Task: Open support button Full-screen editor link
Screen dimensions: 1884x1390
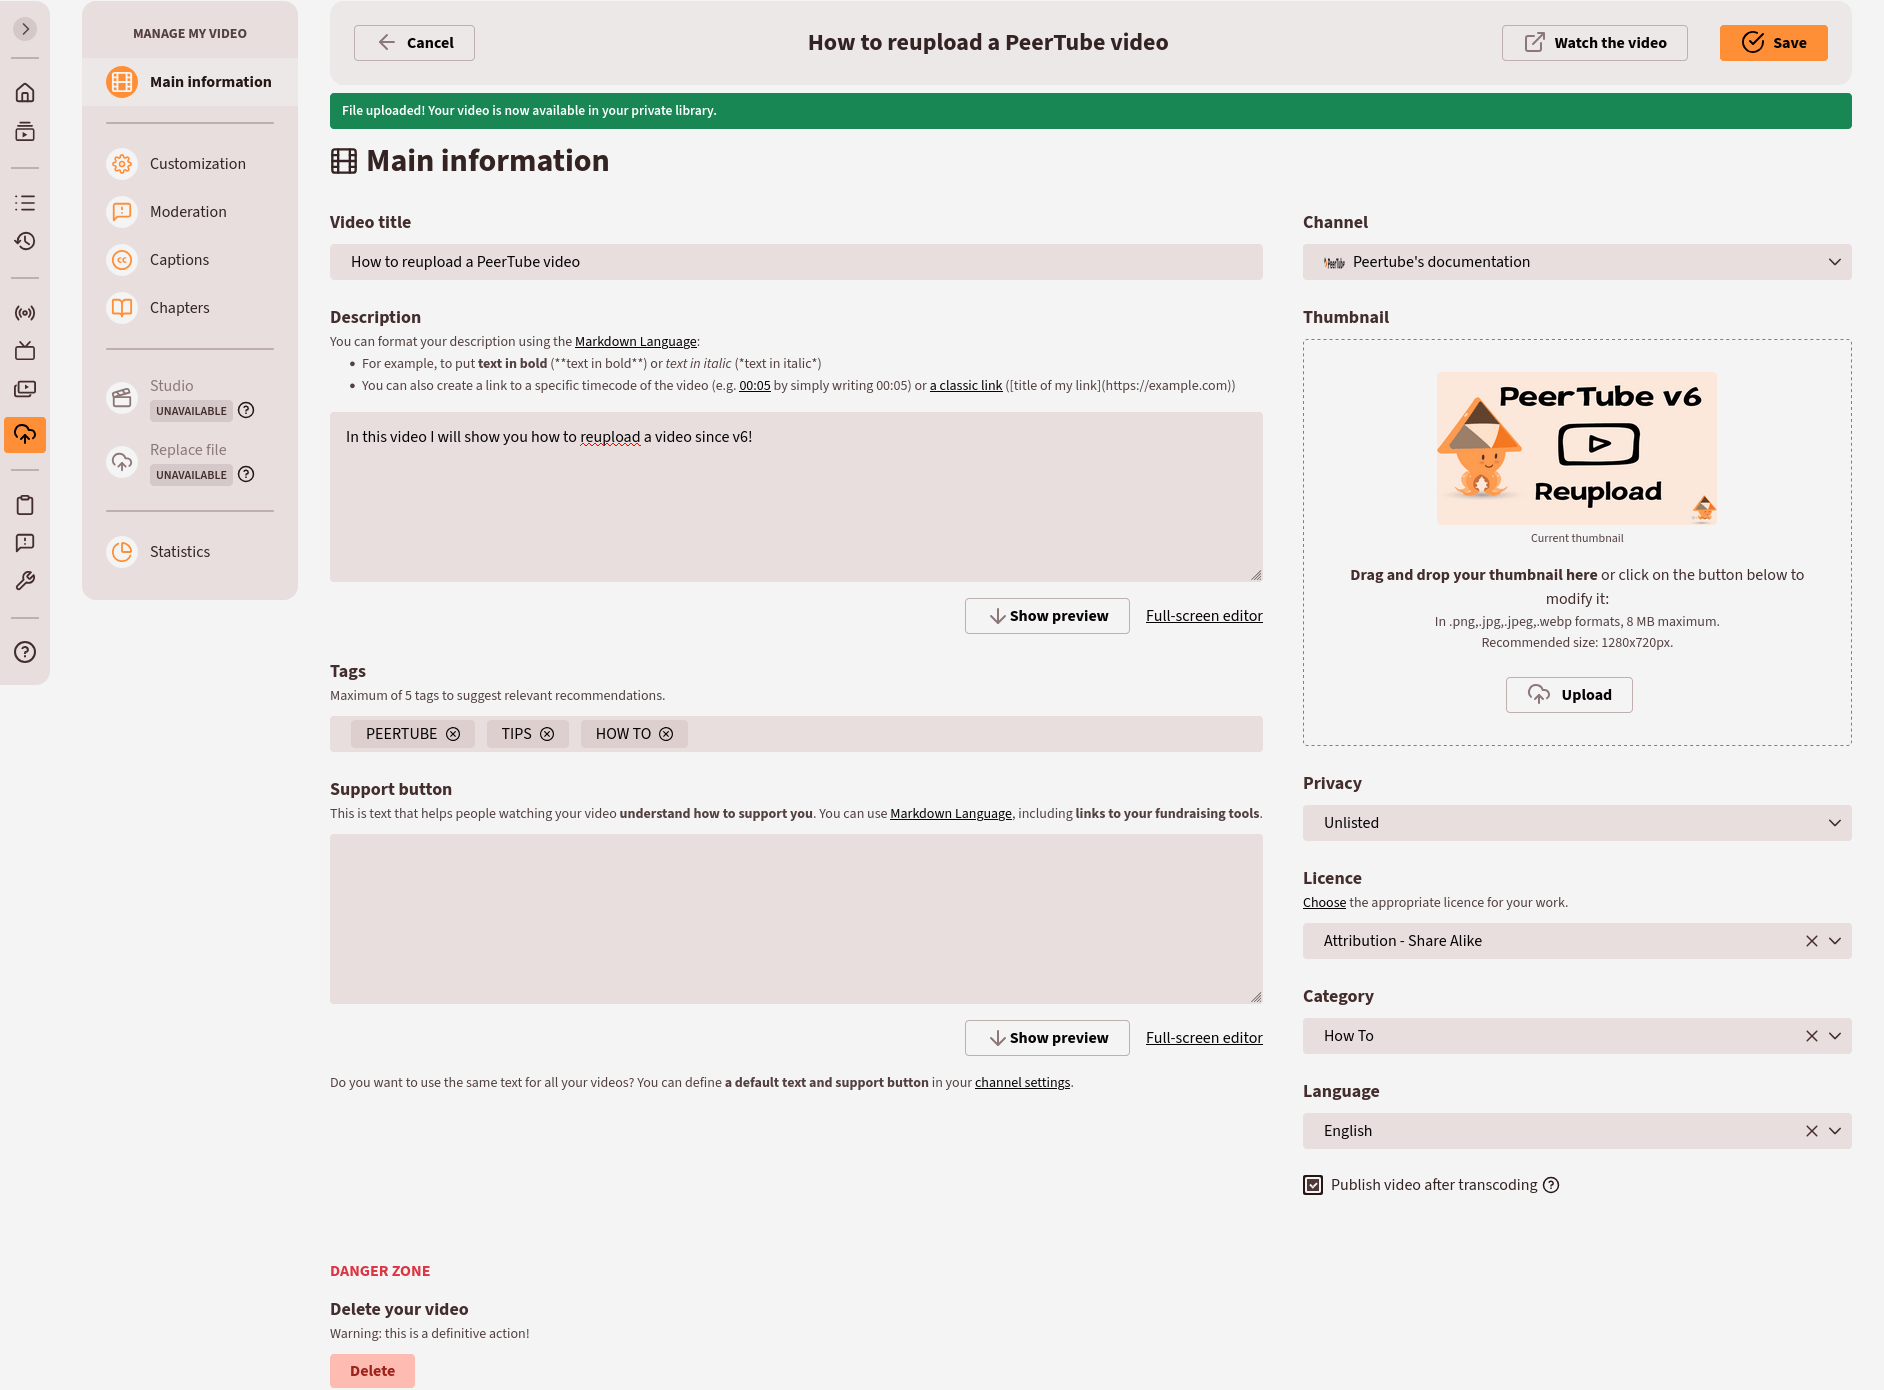Action: [x=1204, y=1038]
